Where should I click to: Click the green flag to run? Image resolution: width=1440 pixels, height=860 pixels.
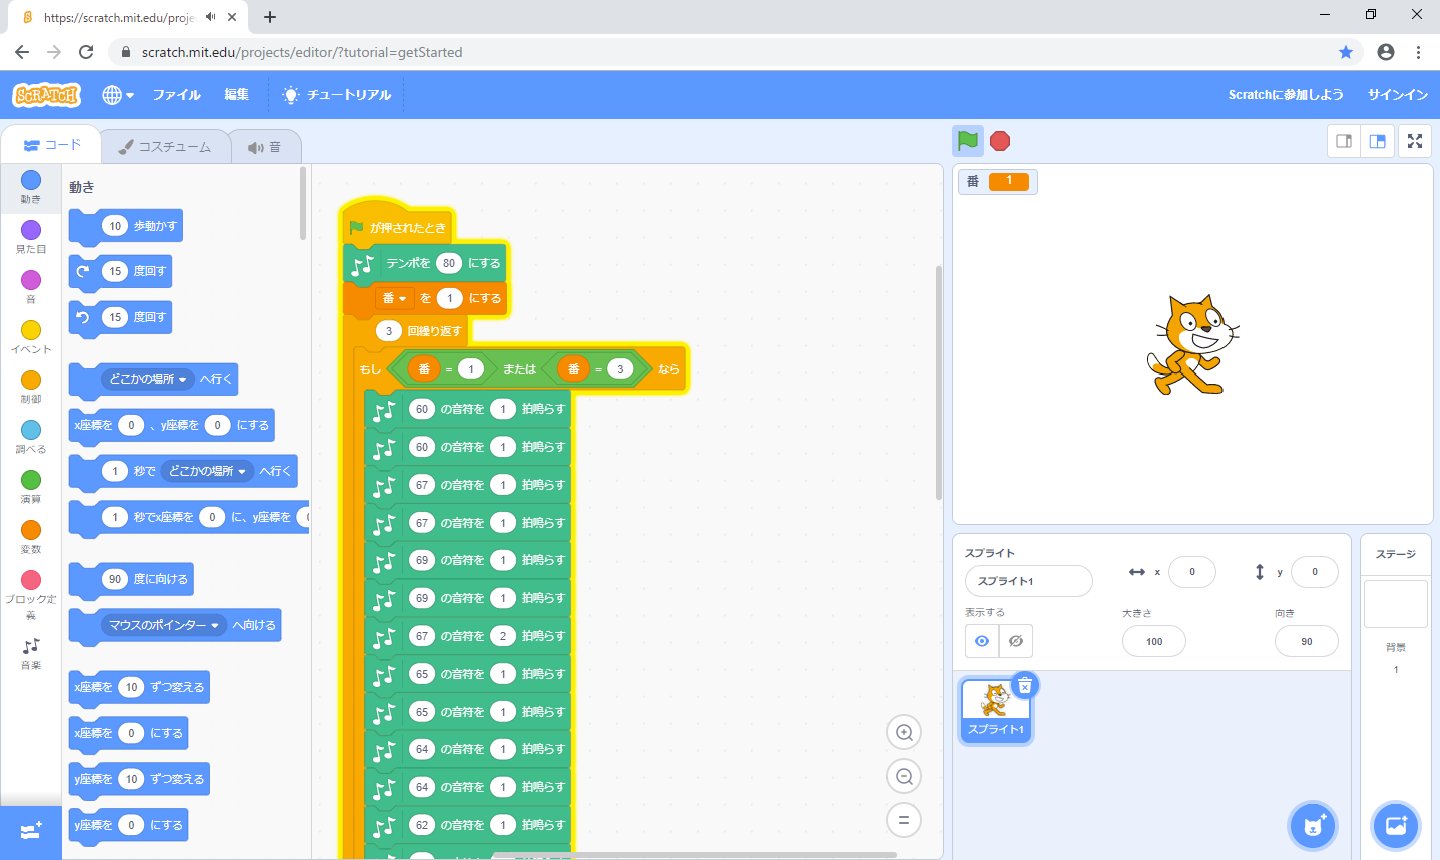click(x=967, y=141)
